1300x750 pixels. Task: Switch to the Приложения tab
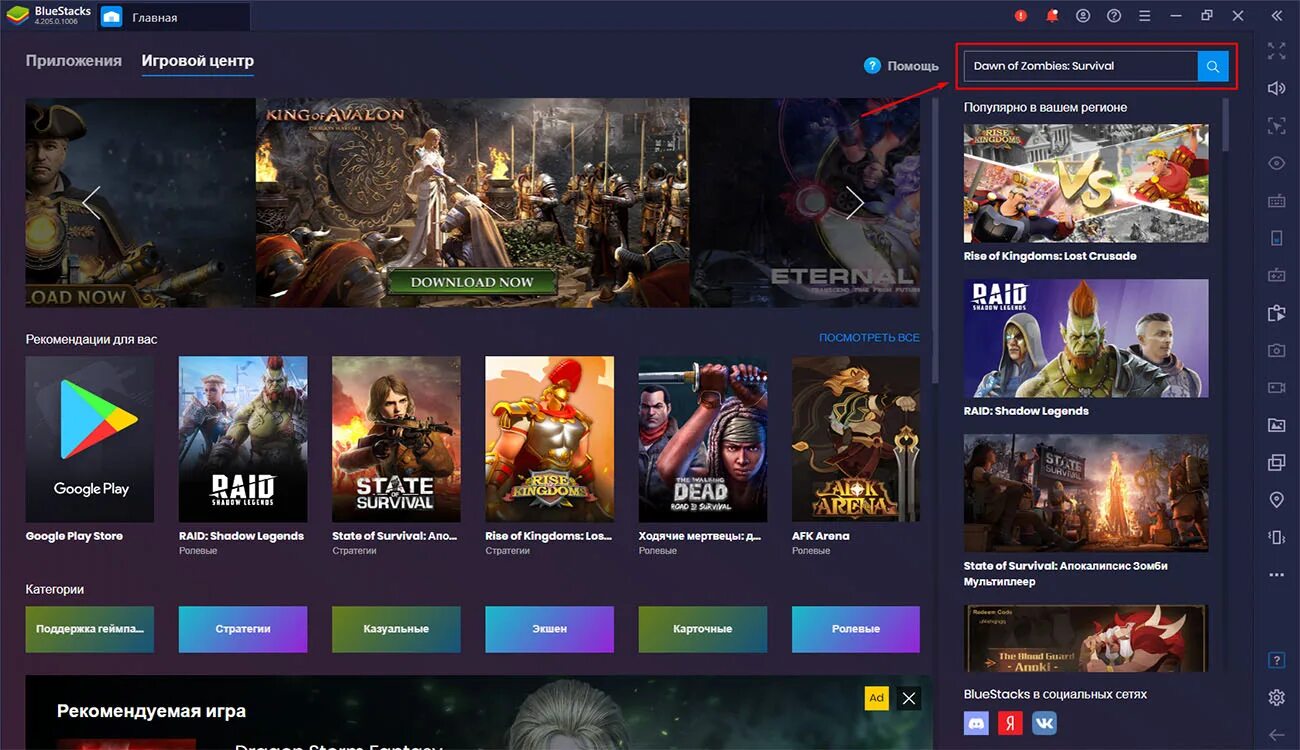tap(74, 60)
